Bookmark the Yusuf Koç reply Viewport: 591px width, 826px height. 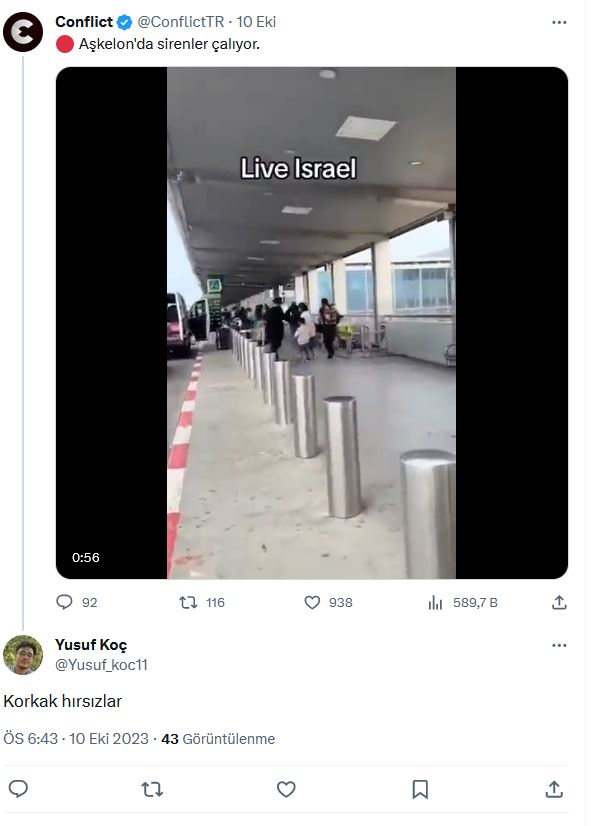(420, 789)
